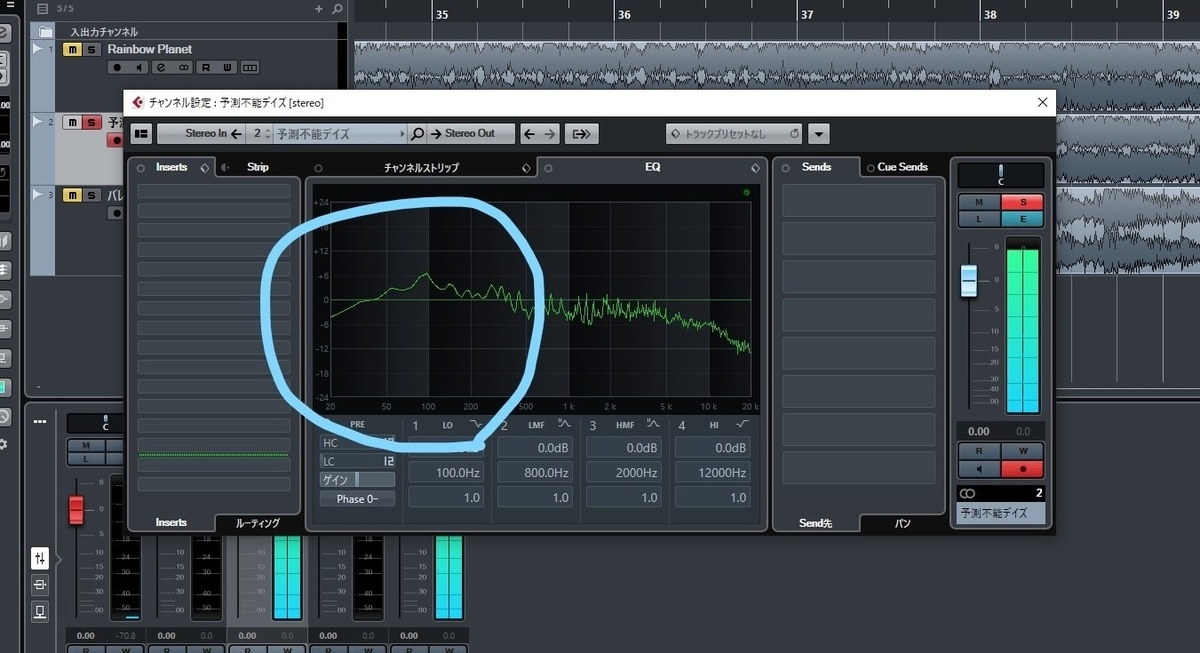This screenshot has height=653, width=1200.
Task: Switch to the Strip tab
Action: click(x=258, y=167)
